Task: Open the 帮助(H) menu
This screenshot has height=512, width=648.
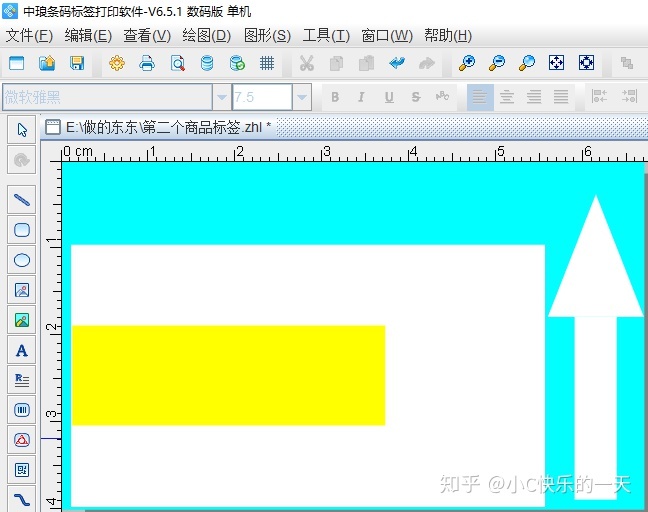Action: 448,36
